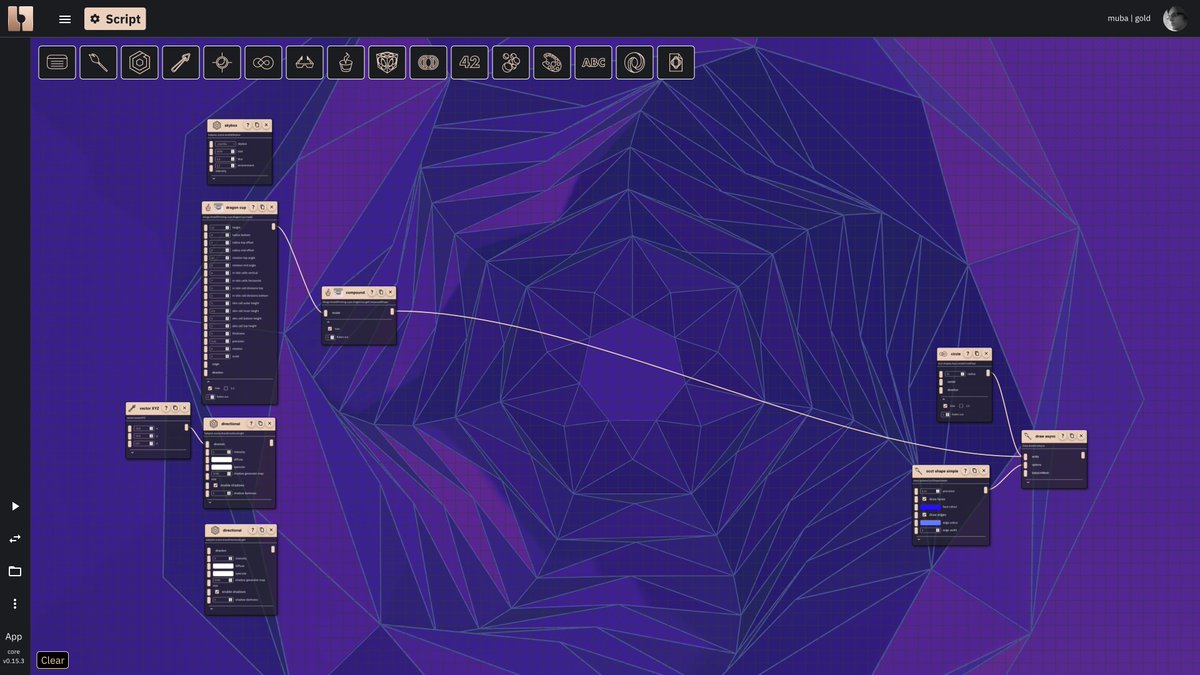Collapse vector XYZ node with bottom chevron

132,452
